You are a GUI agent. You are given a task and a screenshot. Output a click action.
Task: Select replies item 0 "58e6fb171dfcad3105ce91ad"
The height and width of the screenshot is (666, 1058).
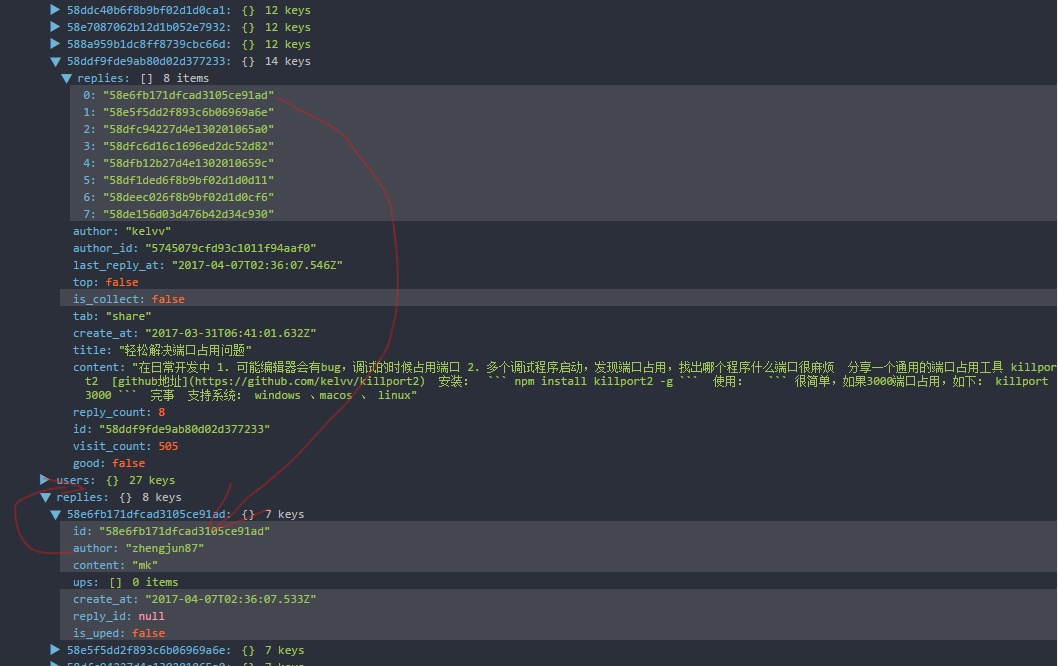coord(563,95)
